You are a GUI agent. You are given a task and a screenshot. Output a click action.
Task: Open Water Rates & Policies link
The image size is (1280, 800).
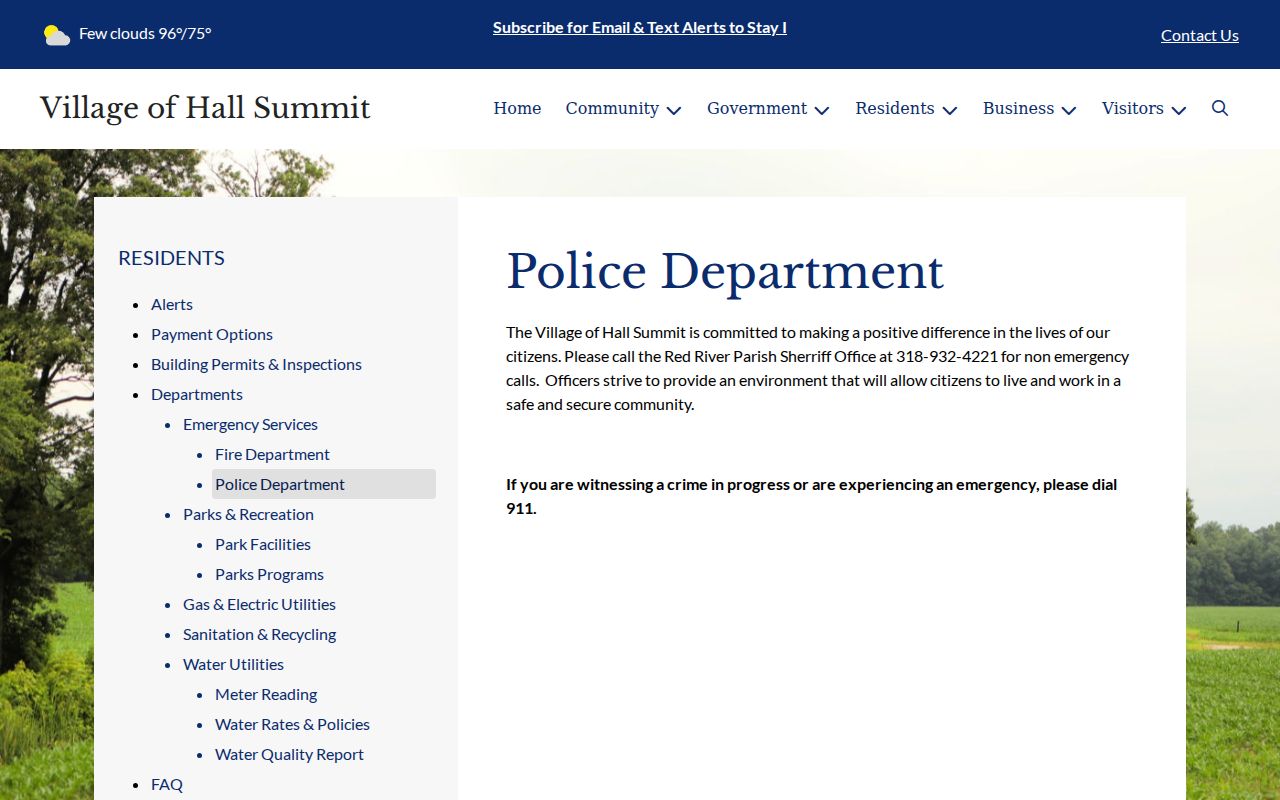coord(292,724)
